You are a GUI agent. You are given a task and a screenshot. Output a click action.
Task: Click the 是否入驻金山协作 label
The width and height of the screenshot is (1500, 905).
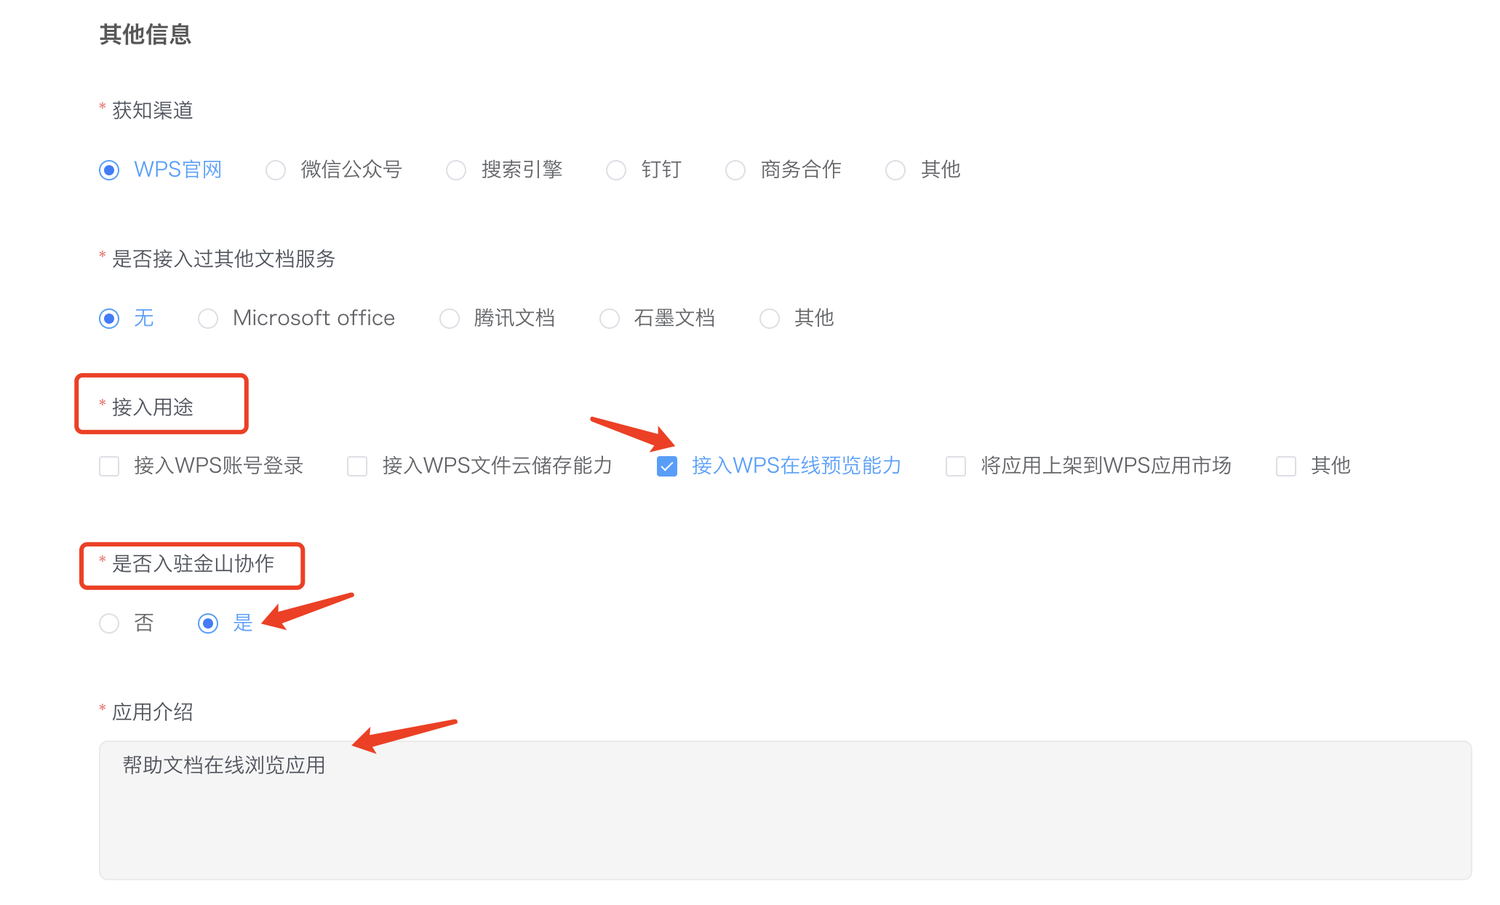click(x=193, y=564)
